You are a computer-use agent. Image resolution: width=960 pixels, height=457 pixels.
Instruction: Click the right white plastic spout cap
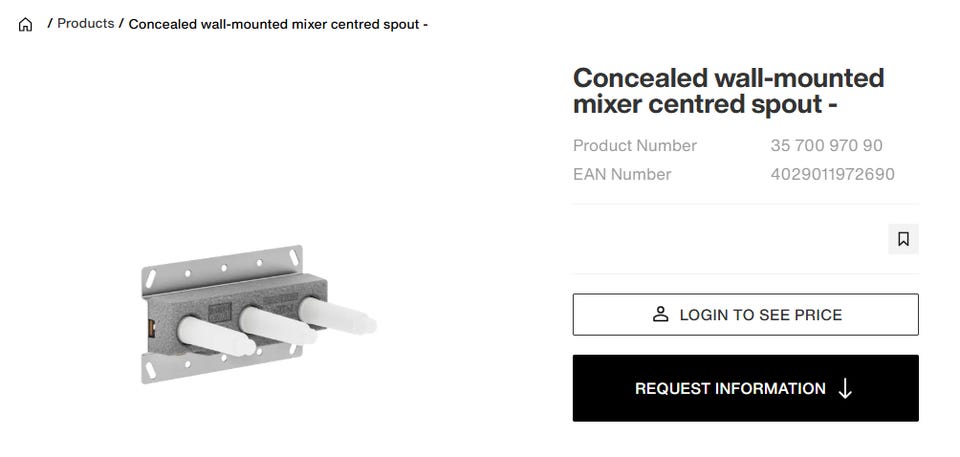[x=337, y=317]
